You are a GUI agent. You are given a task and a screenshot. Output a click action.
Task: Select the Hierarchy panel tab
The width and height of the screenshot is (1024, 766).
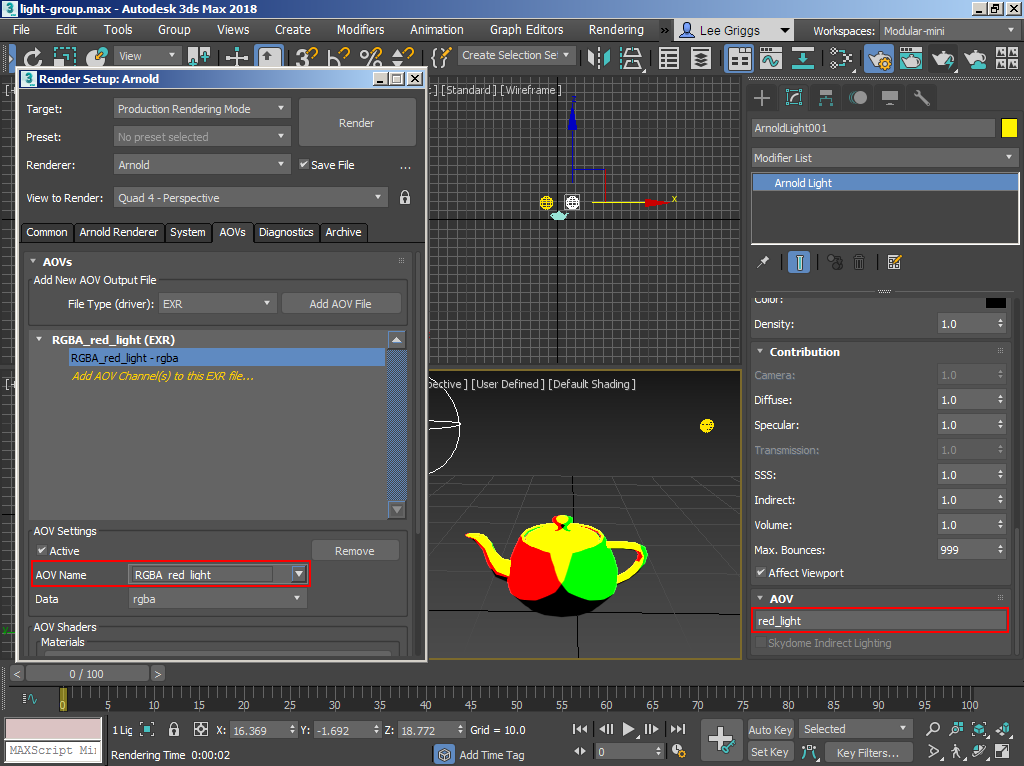825,96
